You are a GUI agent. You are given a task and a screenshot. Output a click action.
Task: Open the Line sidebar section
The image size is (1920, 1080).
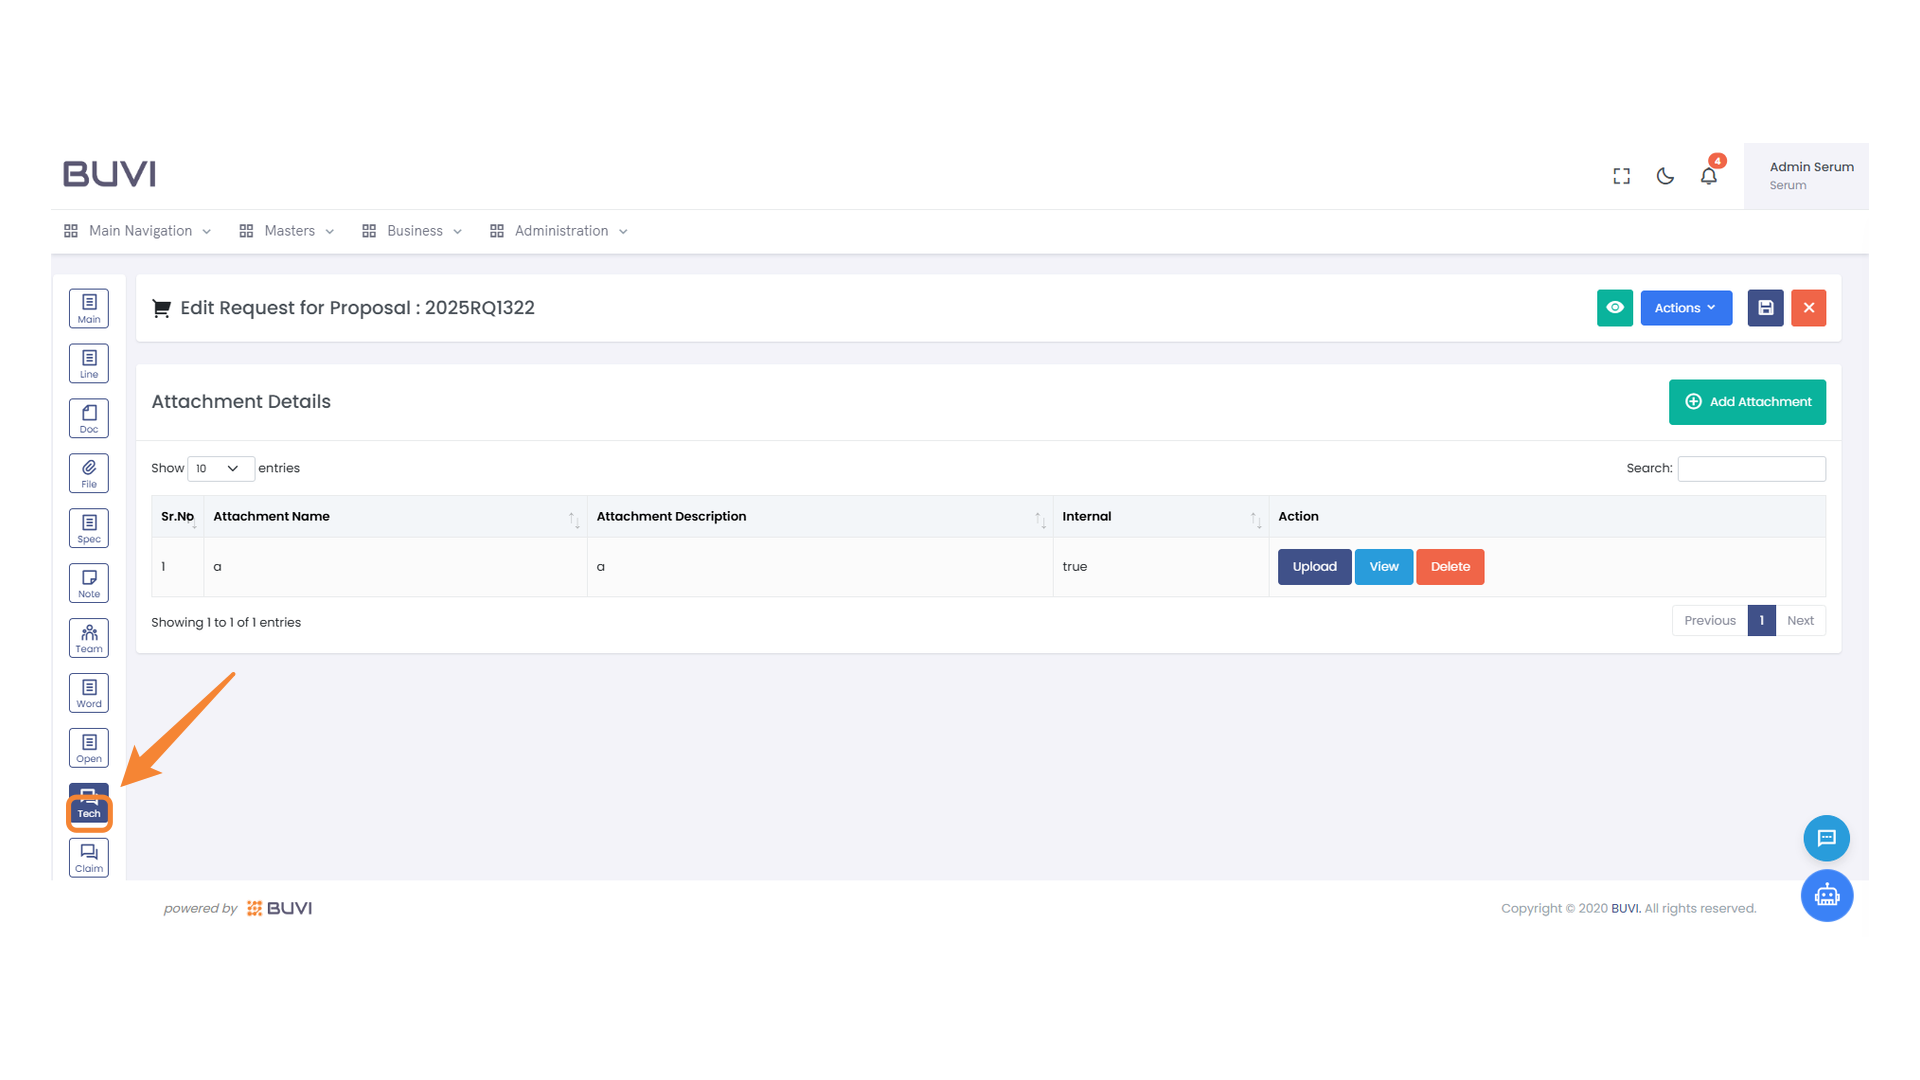pyautogui.click(x=89, y=364)
